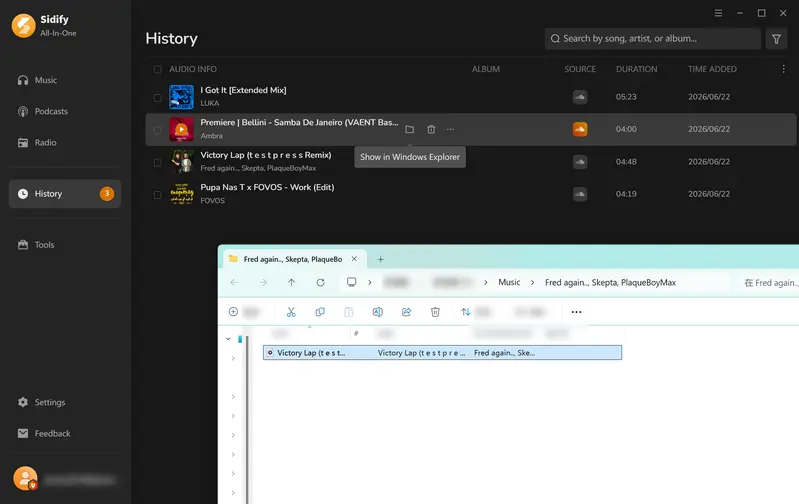
Task: Click the filter funnel icon beside search
Action: point(776,39)
